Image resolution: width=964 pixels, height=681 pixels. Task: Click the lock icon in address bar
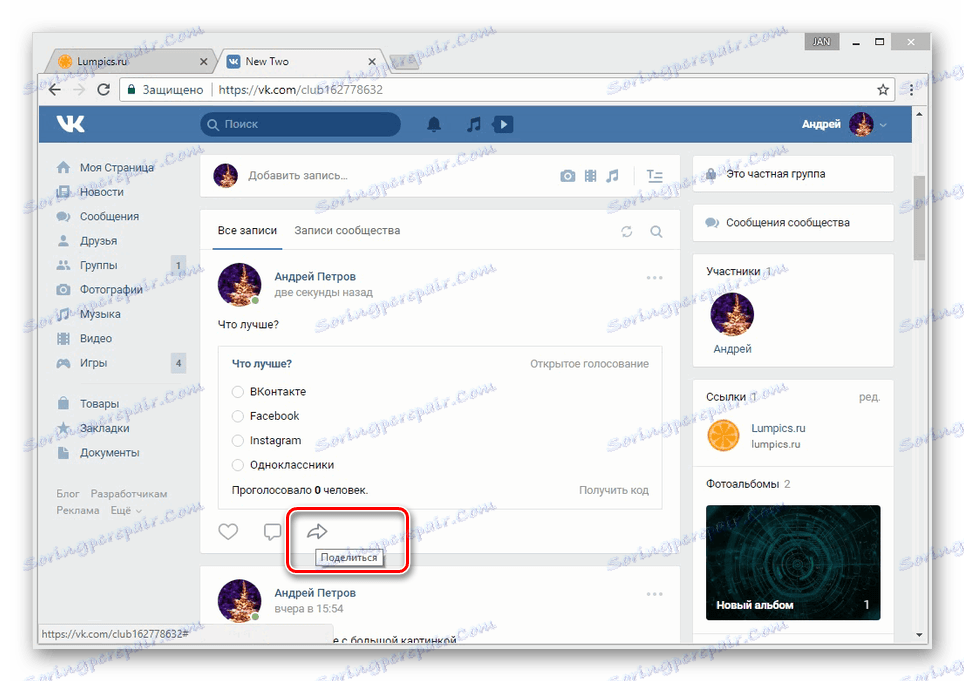click(x=131, y=90)
